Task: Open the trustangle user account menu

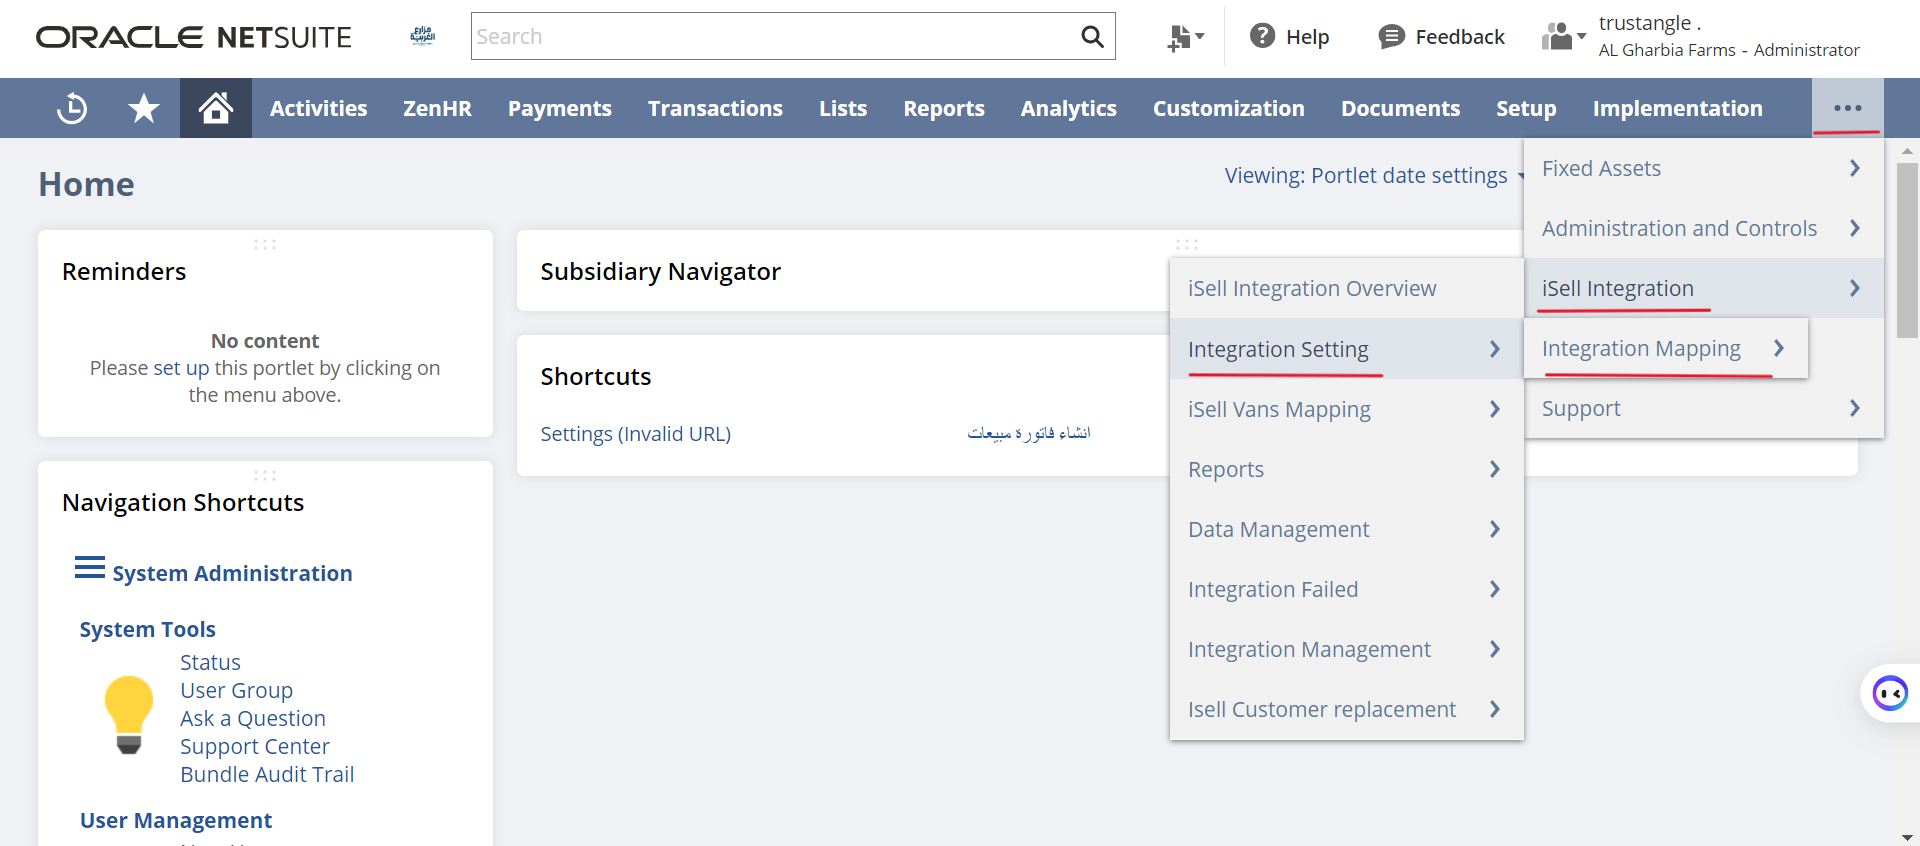Action: [x=1729, y=36]
